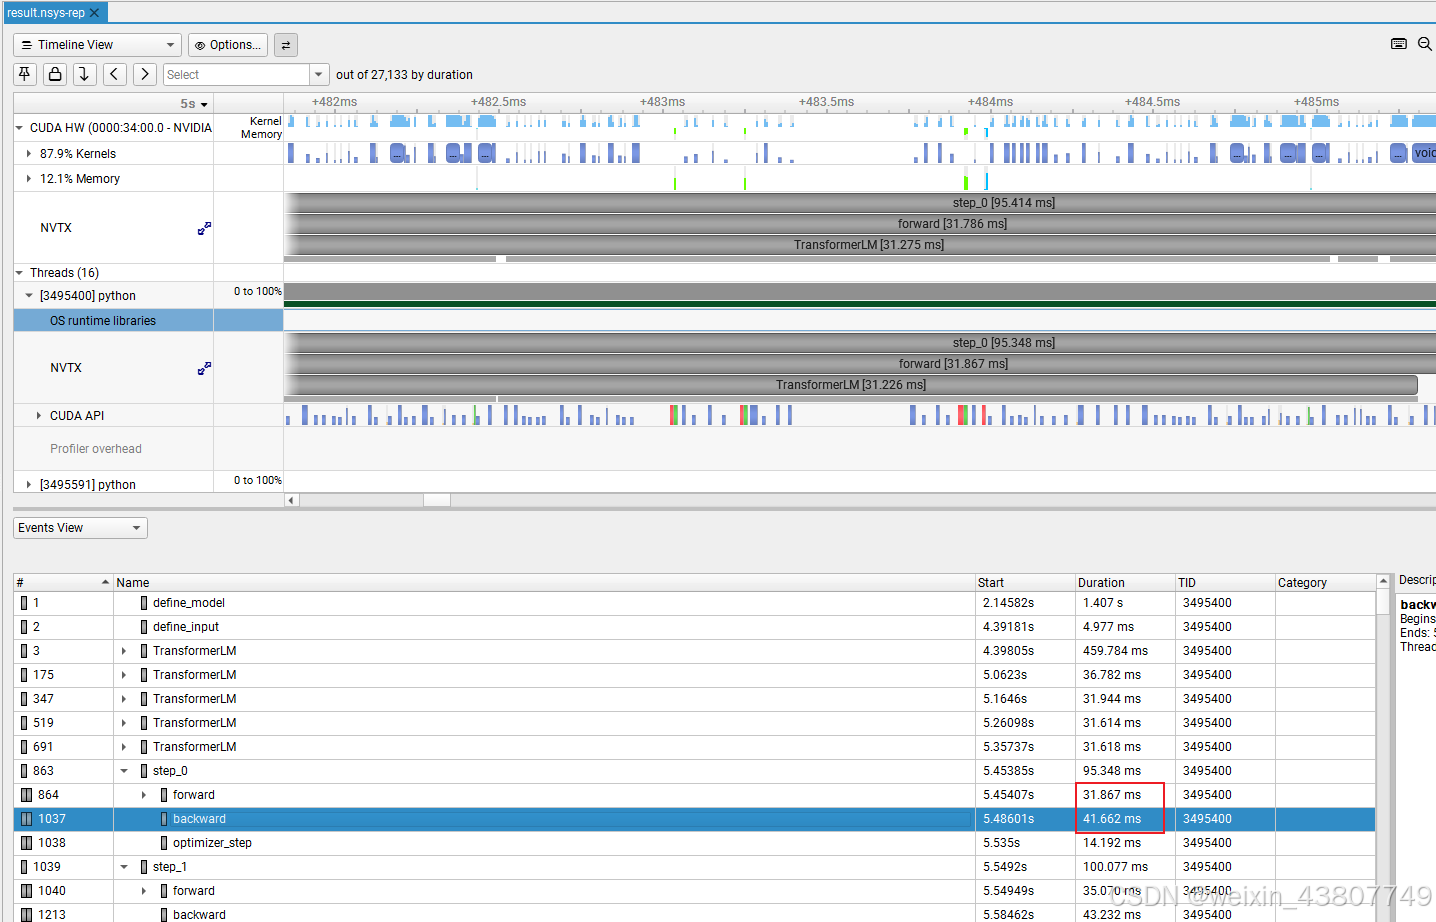Select the optimizer_step event row
This screenshot has width=1436, height=922.
[x=694, y=843]
